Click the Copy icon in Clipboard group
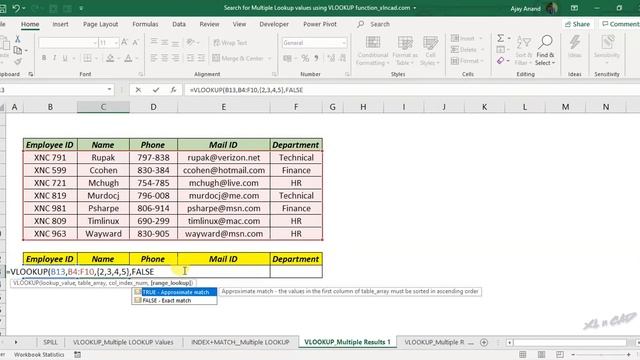 point(18,51)
